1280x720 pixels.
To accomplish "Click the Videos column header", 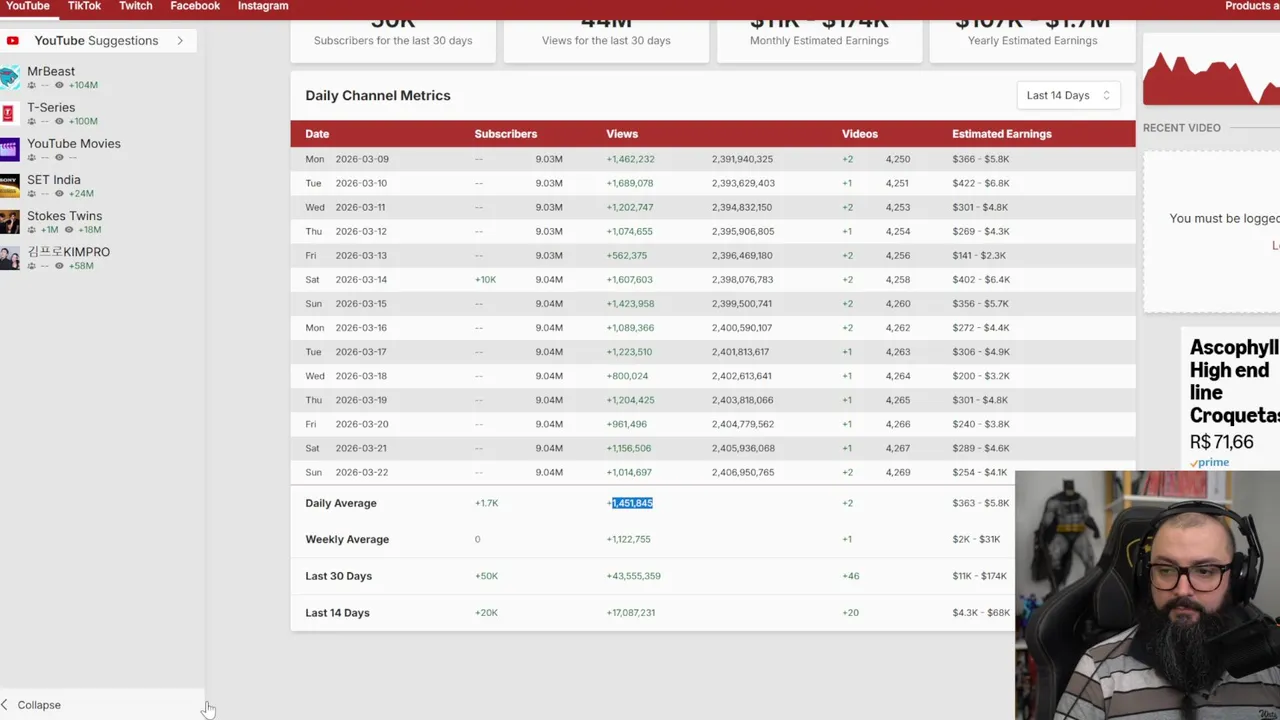I will pos(860,134).
